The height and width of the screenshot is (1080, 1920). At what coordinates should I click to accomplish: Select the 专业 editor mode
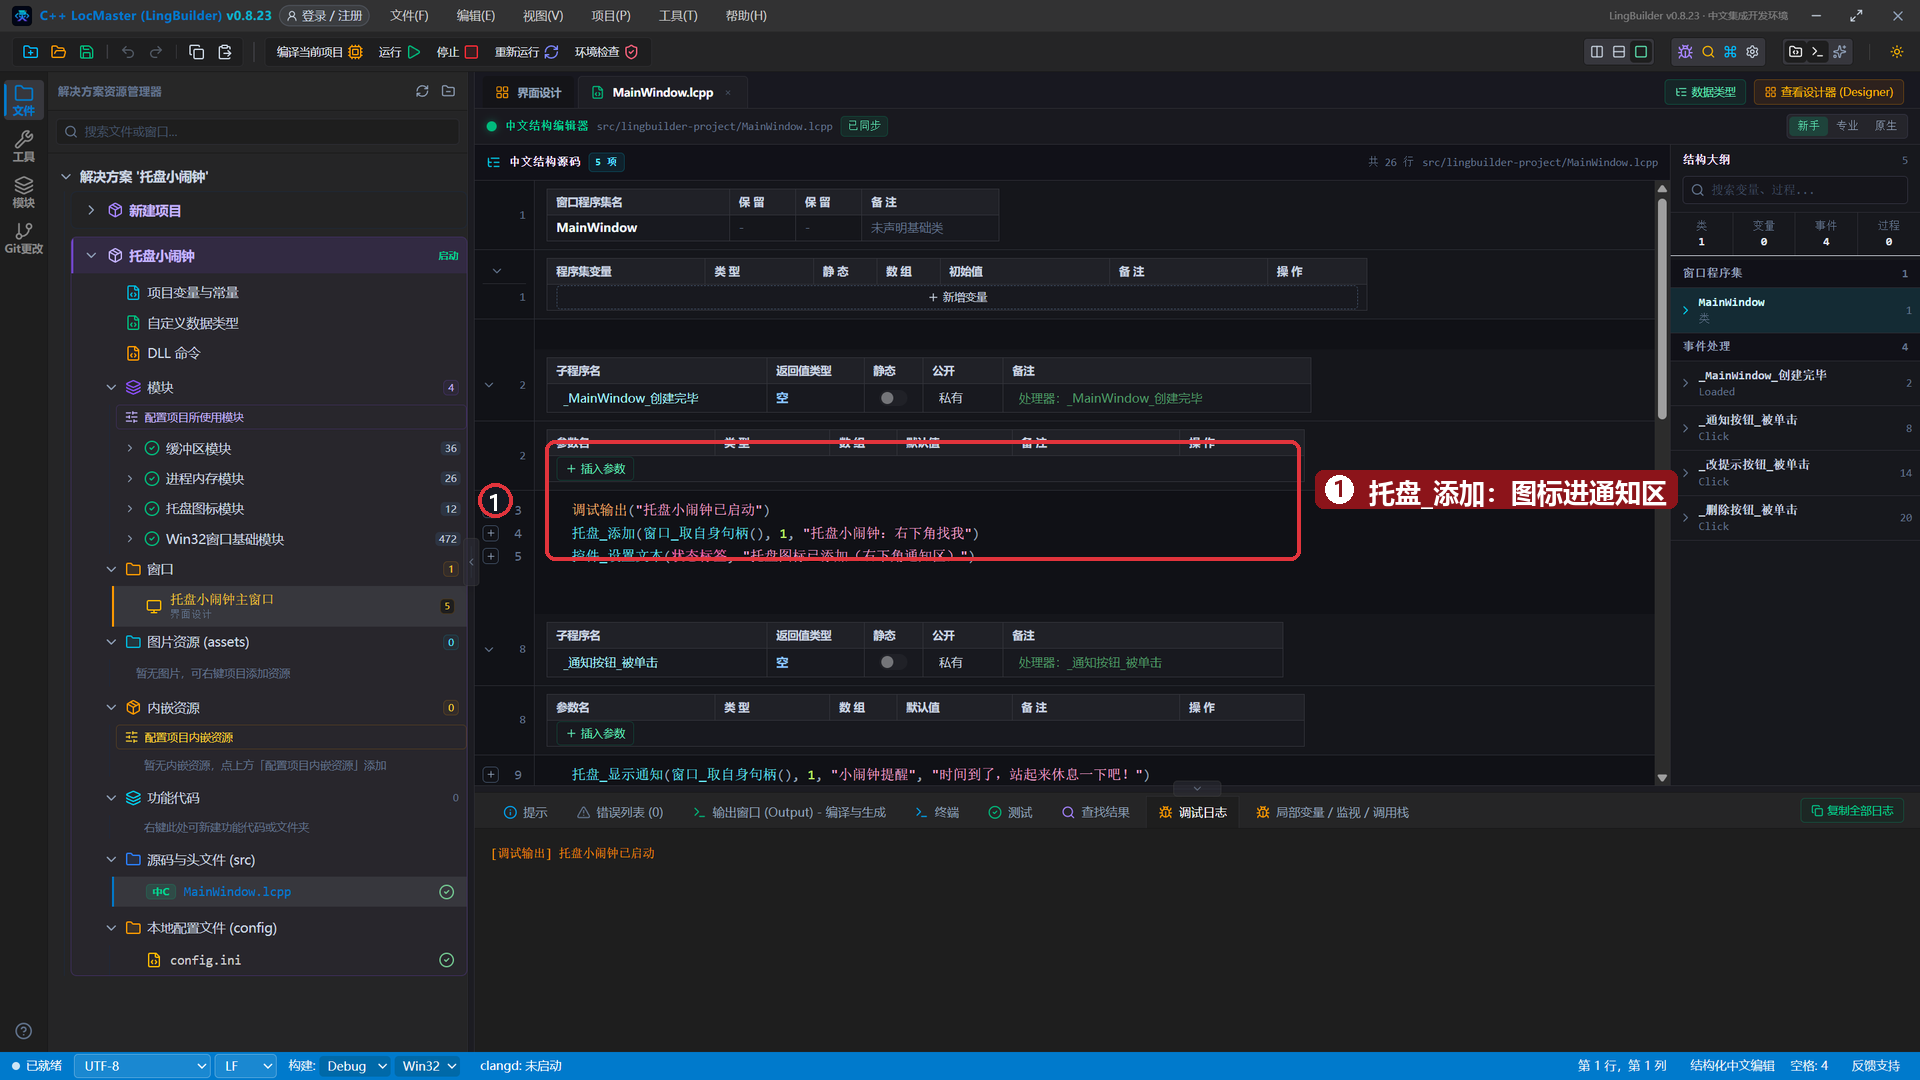coord(1847,126)
